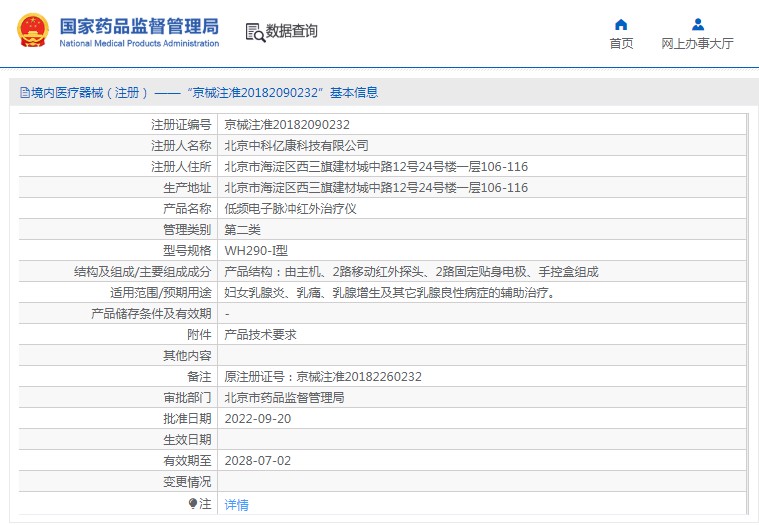Click 产品技术要求 attachment text

click(260, 335)
